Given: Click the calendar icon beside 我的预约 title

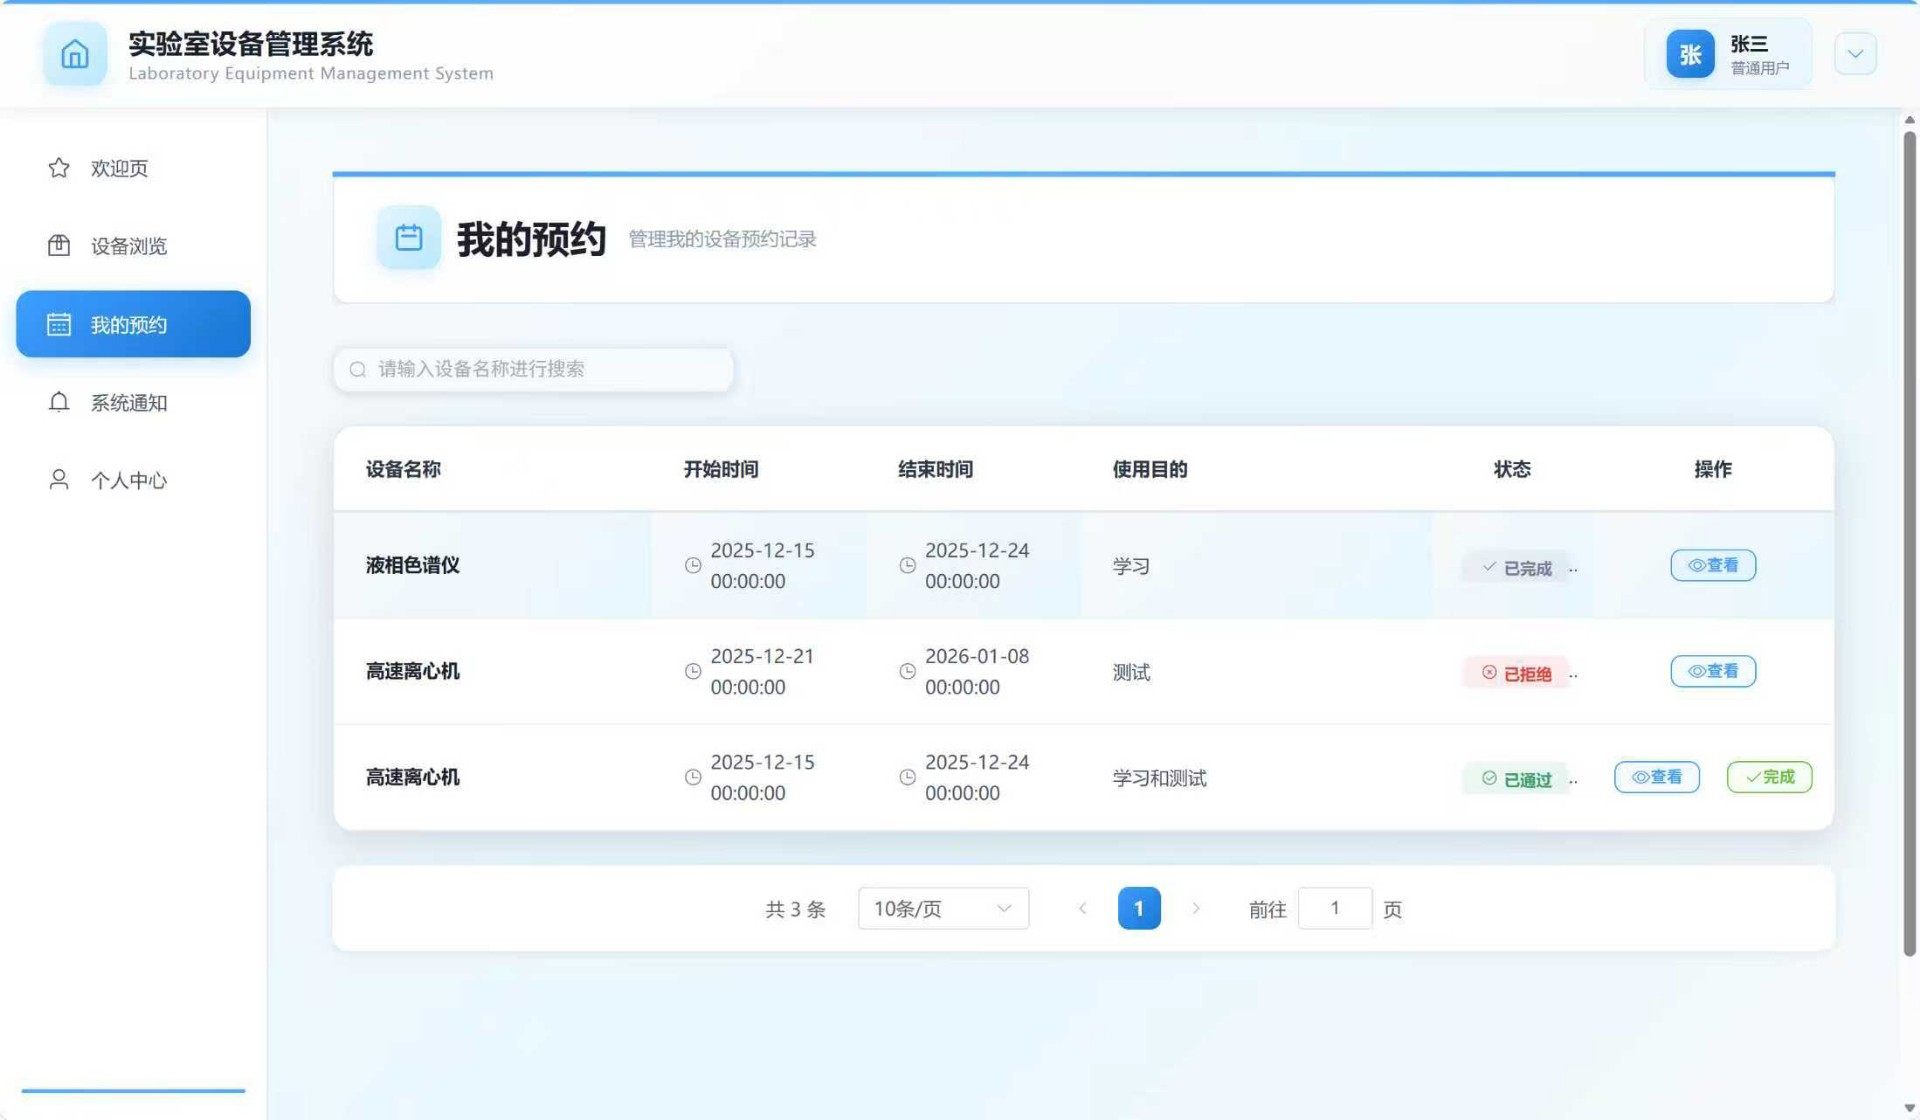Looking at the screenshot, I should click(408, 238).
